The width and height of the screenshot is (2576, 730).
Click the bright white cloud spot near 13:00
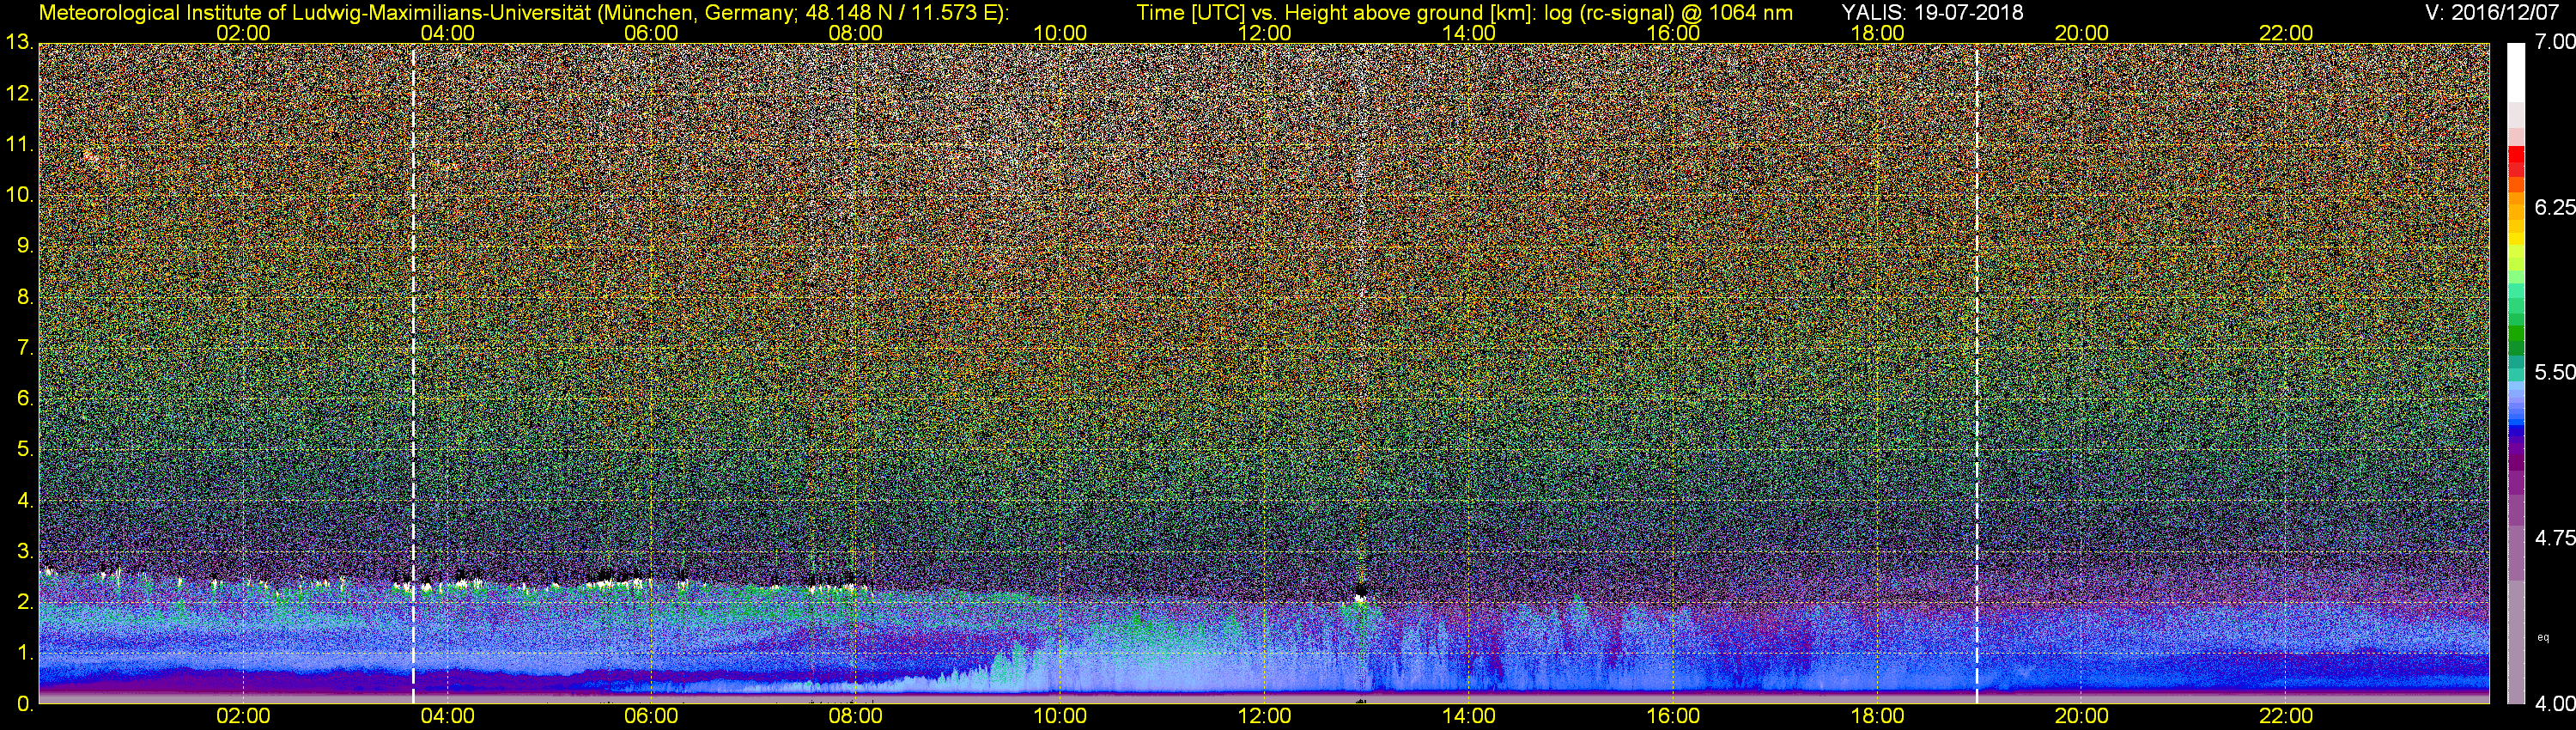pos(1360,598)
